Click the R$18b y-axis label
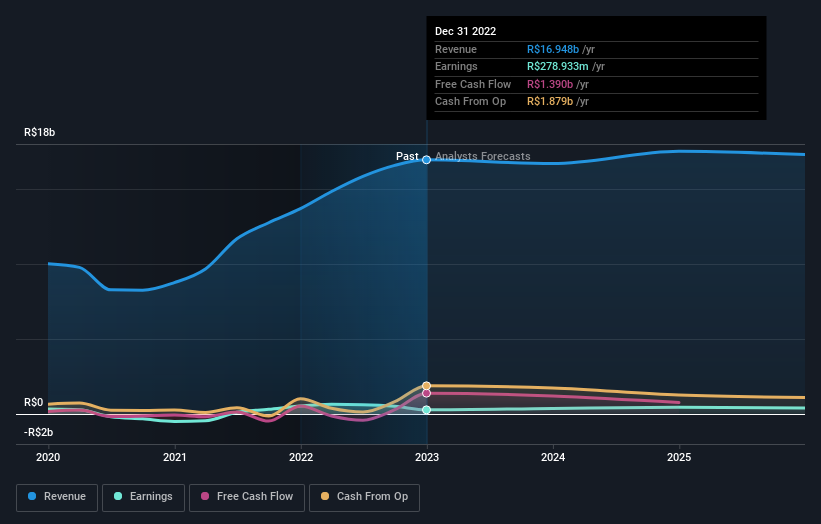Viewport: 821px width, 524px height. pos(39,132)
